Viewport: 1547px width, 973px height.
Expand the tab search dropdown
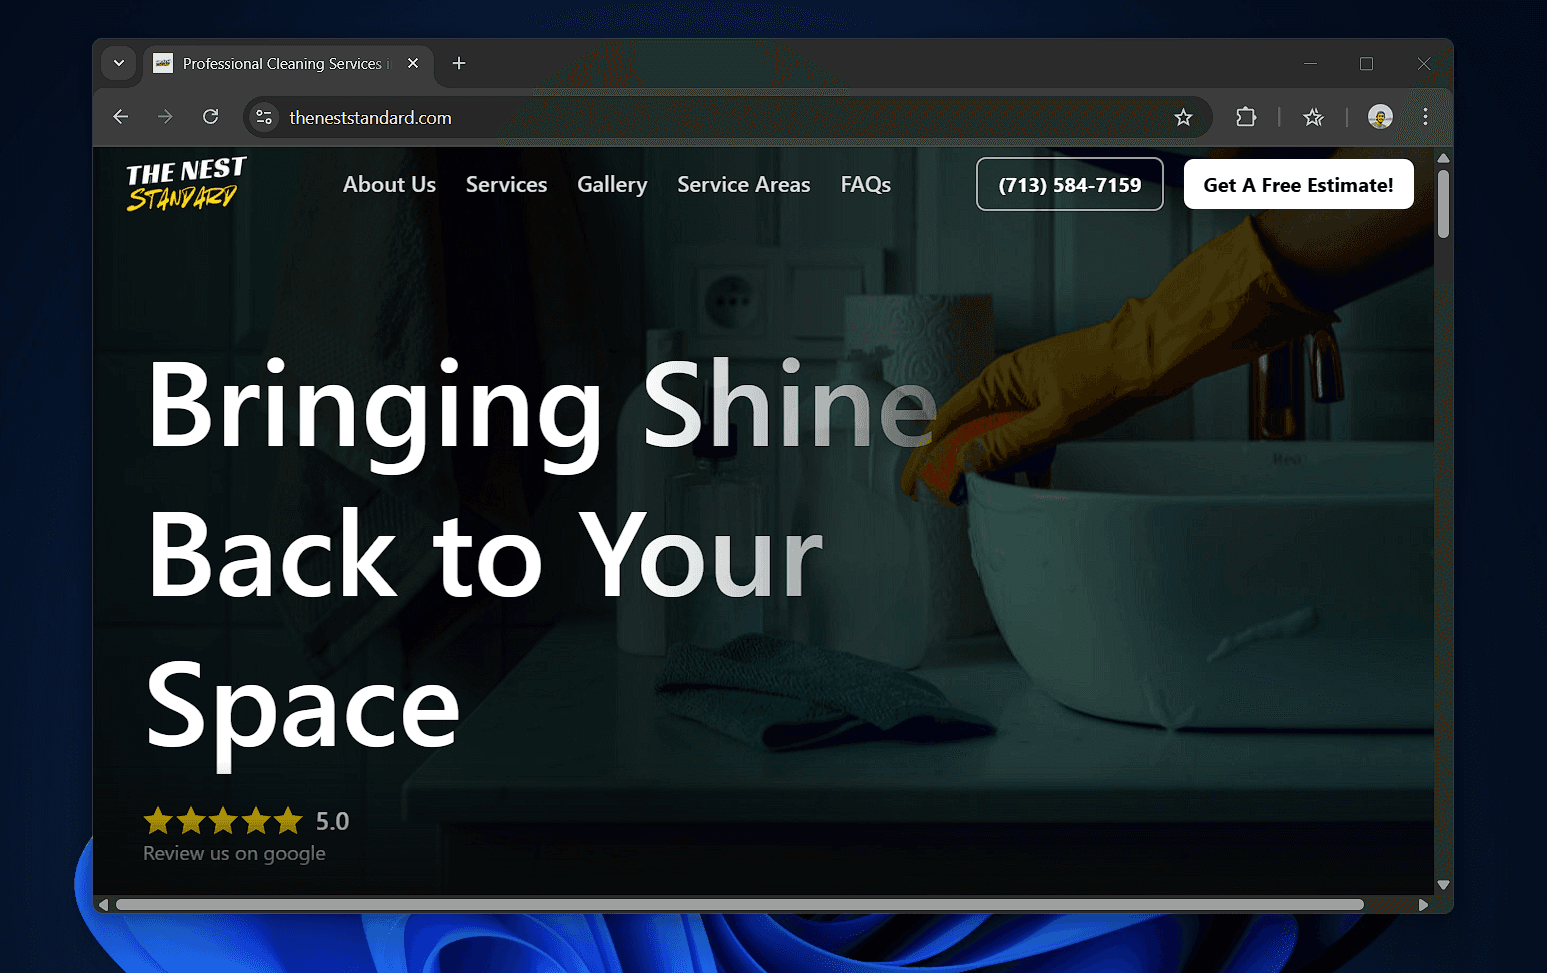119,63
